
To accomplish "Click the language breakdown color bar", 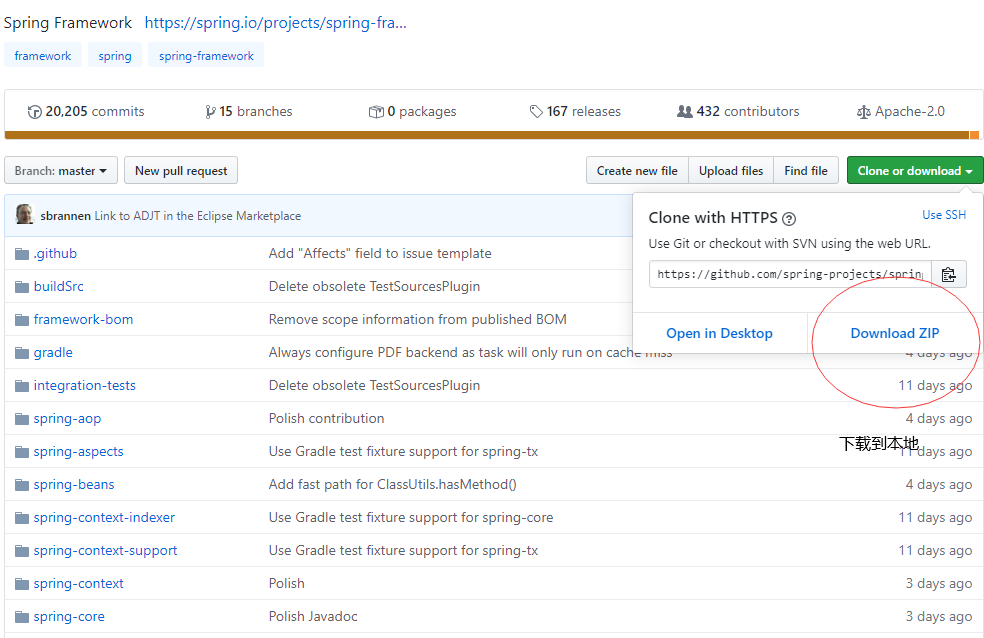I will coord(492,135).
